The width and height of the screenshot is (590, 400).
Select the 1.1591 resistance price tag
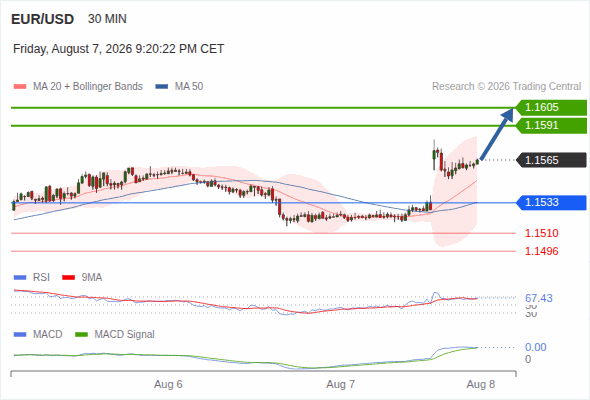(551, 125)
